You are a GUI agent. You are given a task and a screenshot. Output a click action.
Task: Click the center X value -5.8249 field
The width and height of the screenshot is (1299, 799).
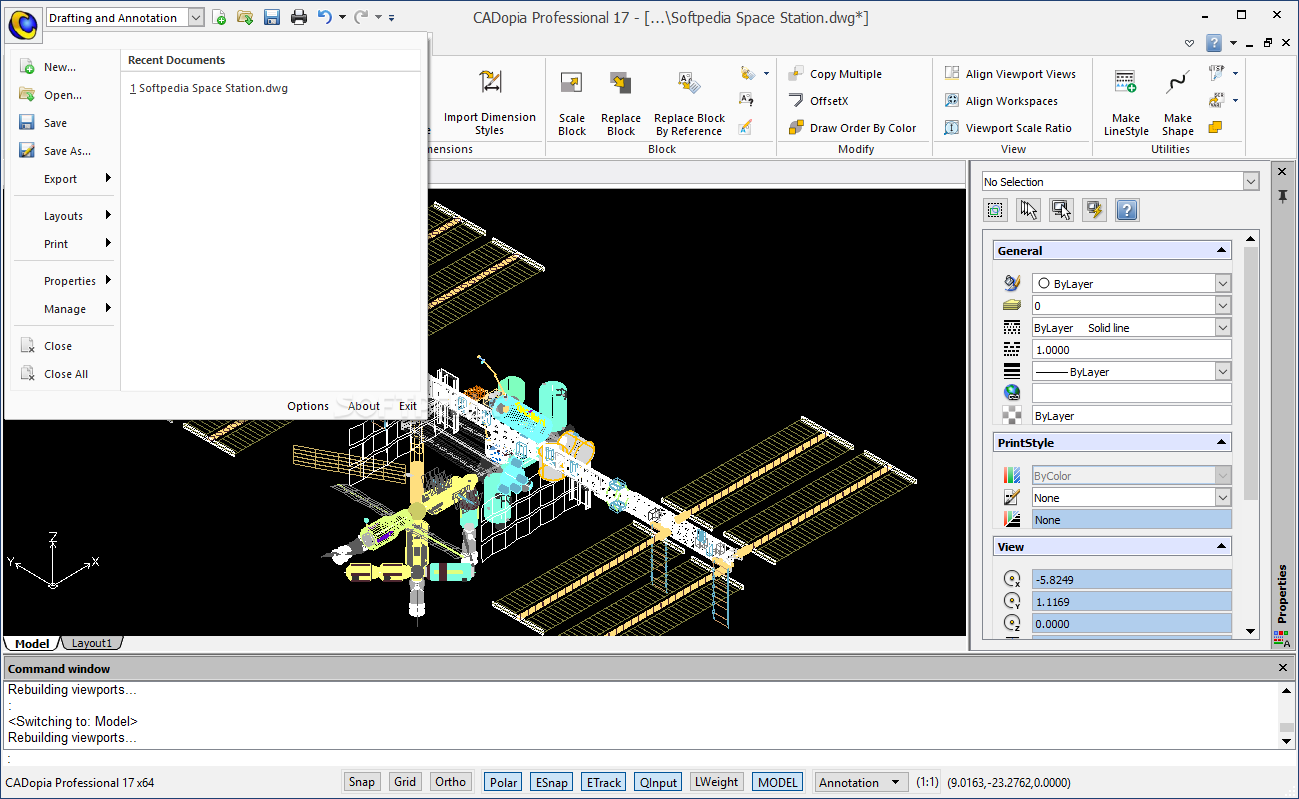[1132, 579]
